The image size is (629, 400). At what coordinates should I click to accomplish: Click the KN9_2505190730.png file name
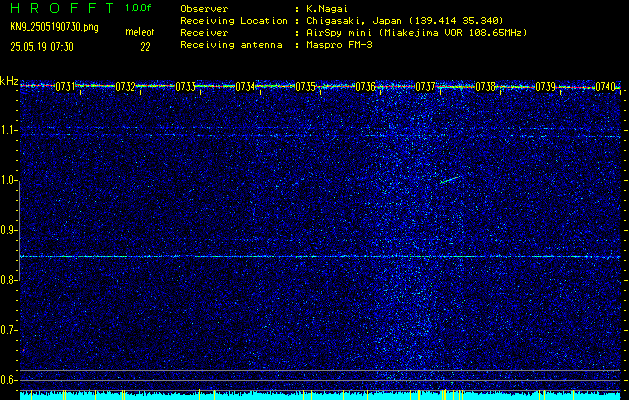tap(54, 27)
